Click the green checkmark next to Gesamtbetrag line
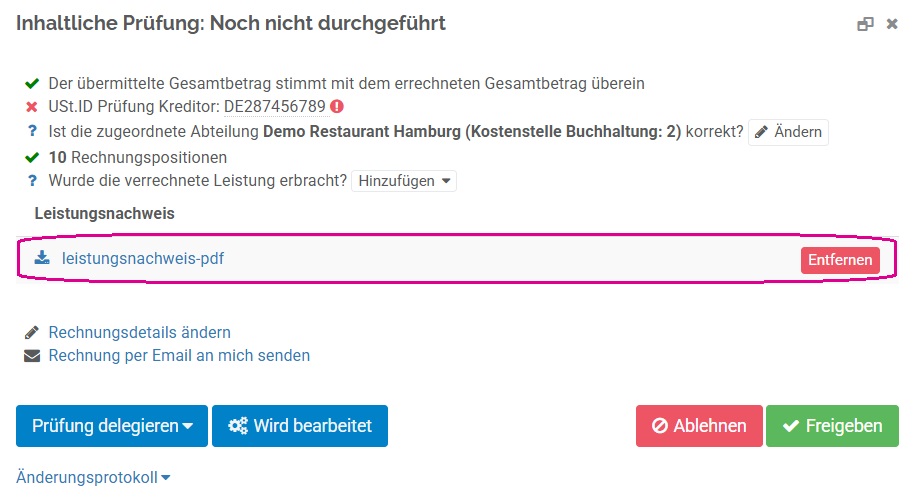This screenshot has height=504, width=913. coord(32,83)
